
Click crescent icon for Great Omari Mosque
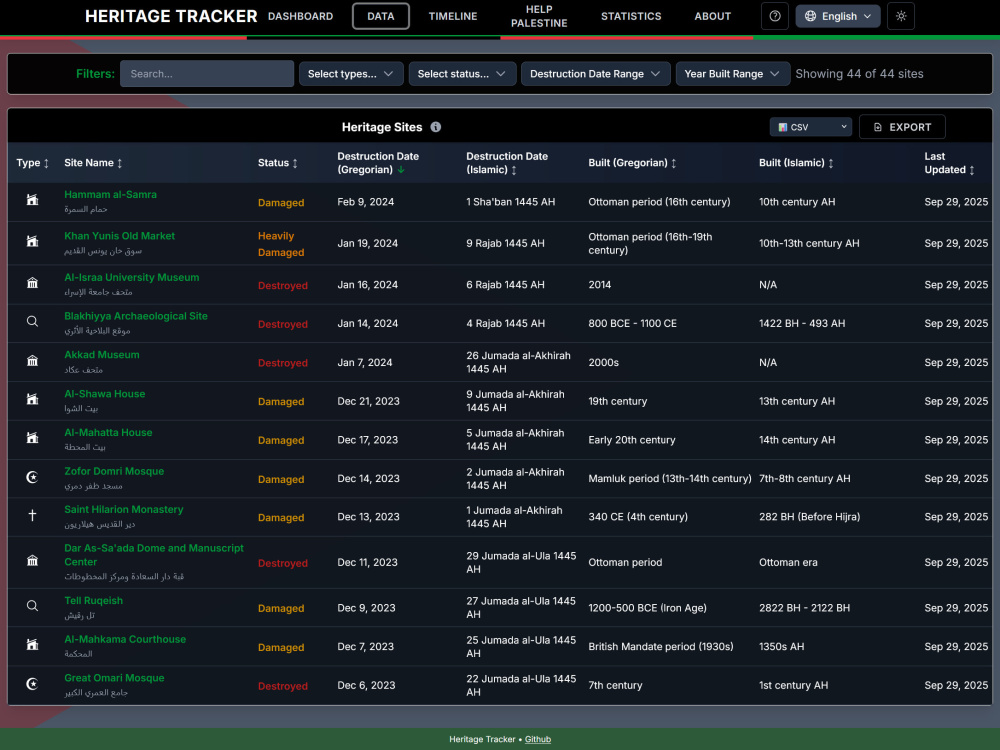32,684
